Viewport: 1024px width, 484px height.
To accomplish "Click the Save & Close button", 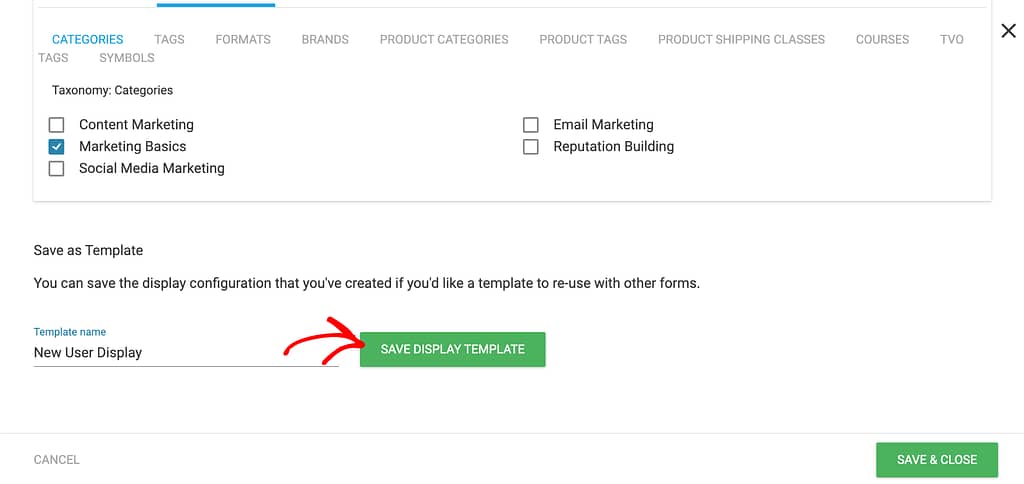I will coord(937,460).
